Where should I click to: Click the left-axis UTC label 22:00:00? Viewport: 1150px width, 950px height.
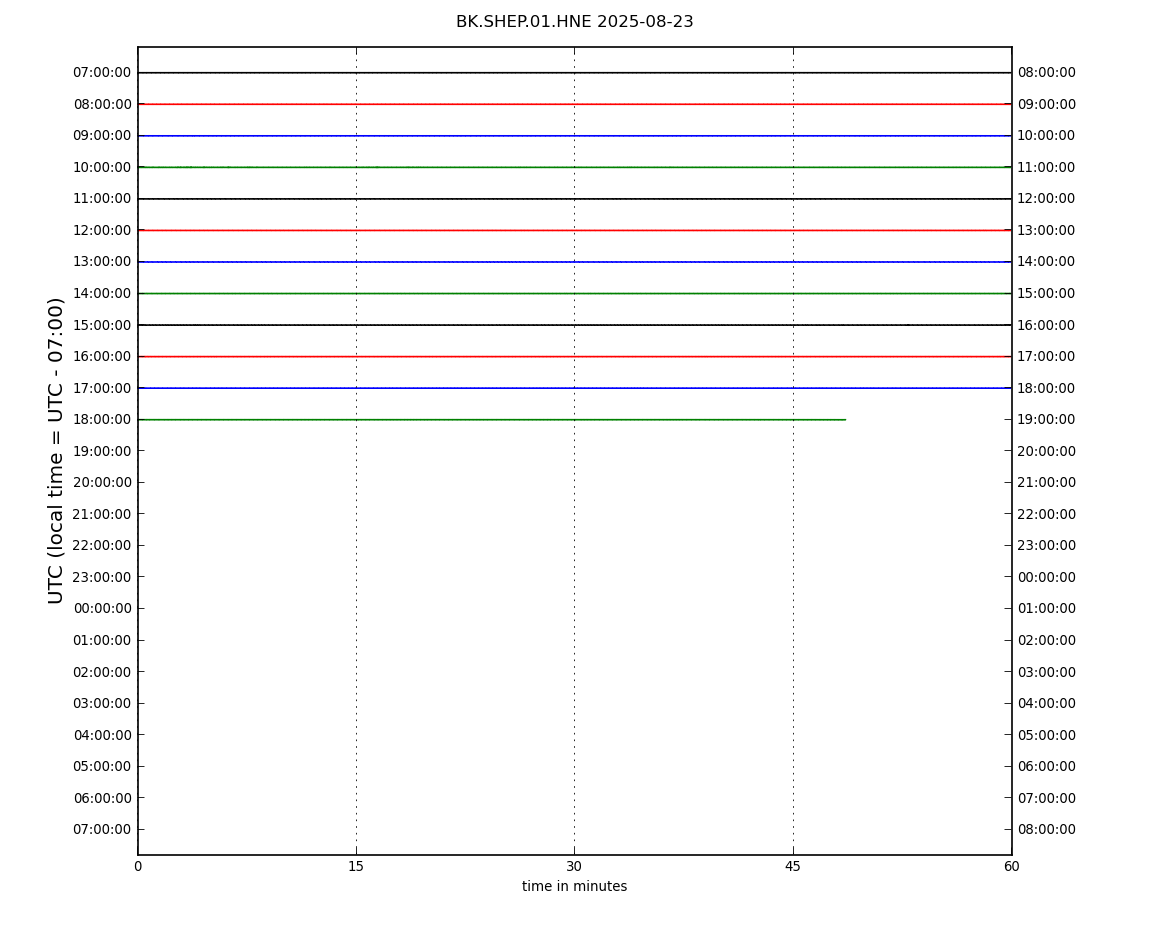click(102, 546)
